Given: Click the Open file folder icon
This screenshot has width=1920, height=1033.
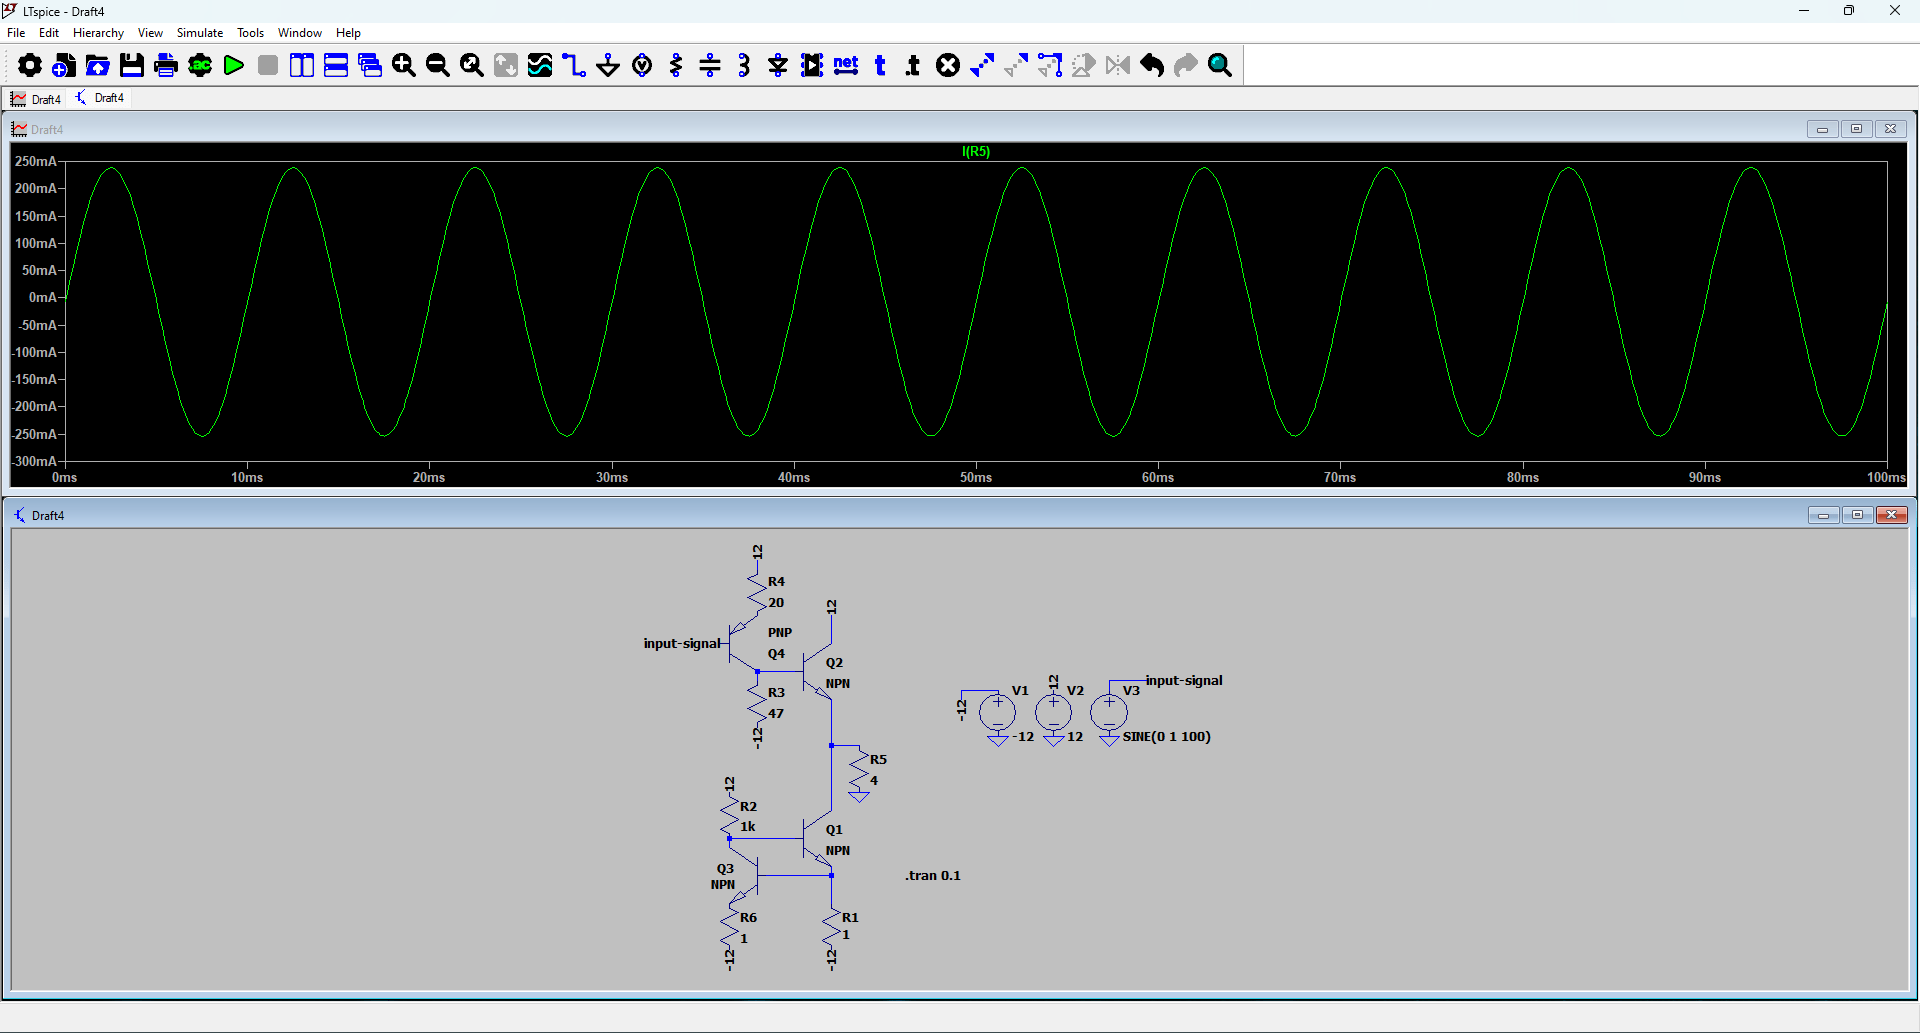Looking at the screenshot, I should click(x=98, y=66).
